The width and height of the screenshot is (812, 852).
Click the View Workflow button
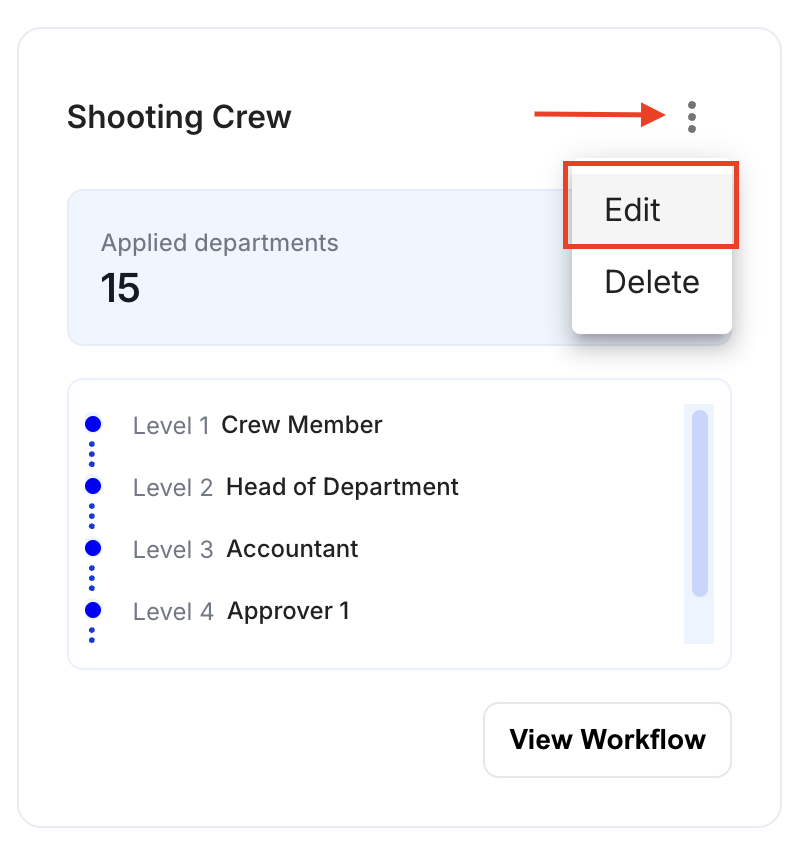pos(607,740)
